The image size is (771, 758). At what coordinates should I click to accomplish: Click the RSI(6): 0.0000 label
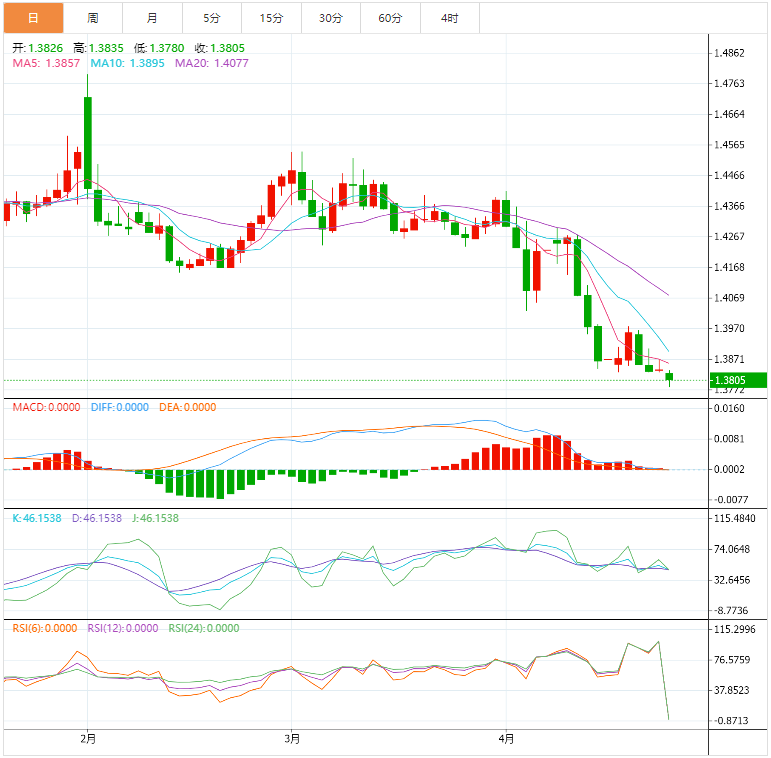45,629
